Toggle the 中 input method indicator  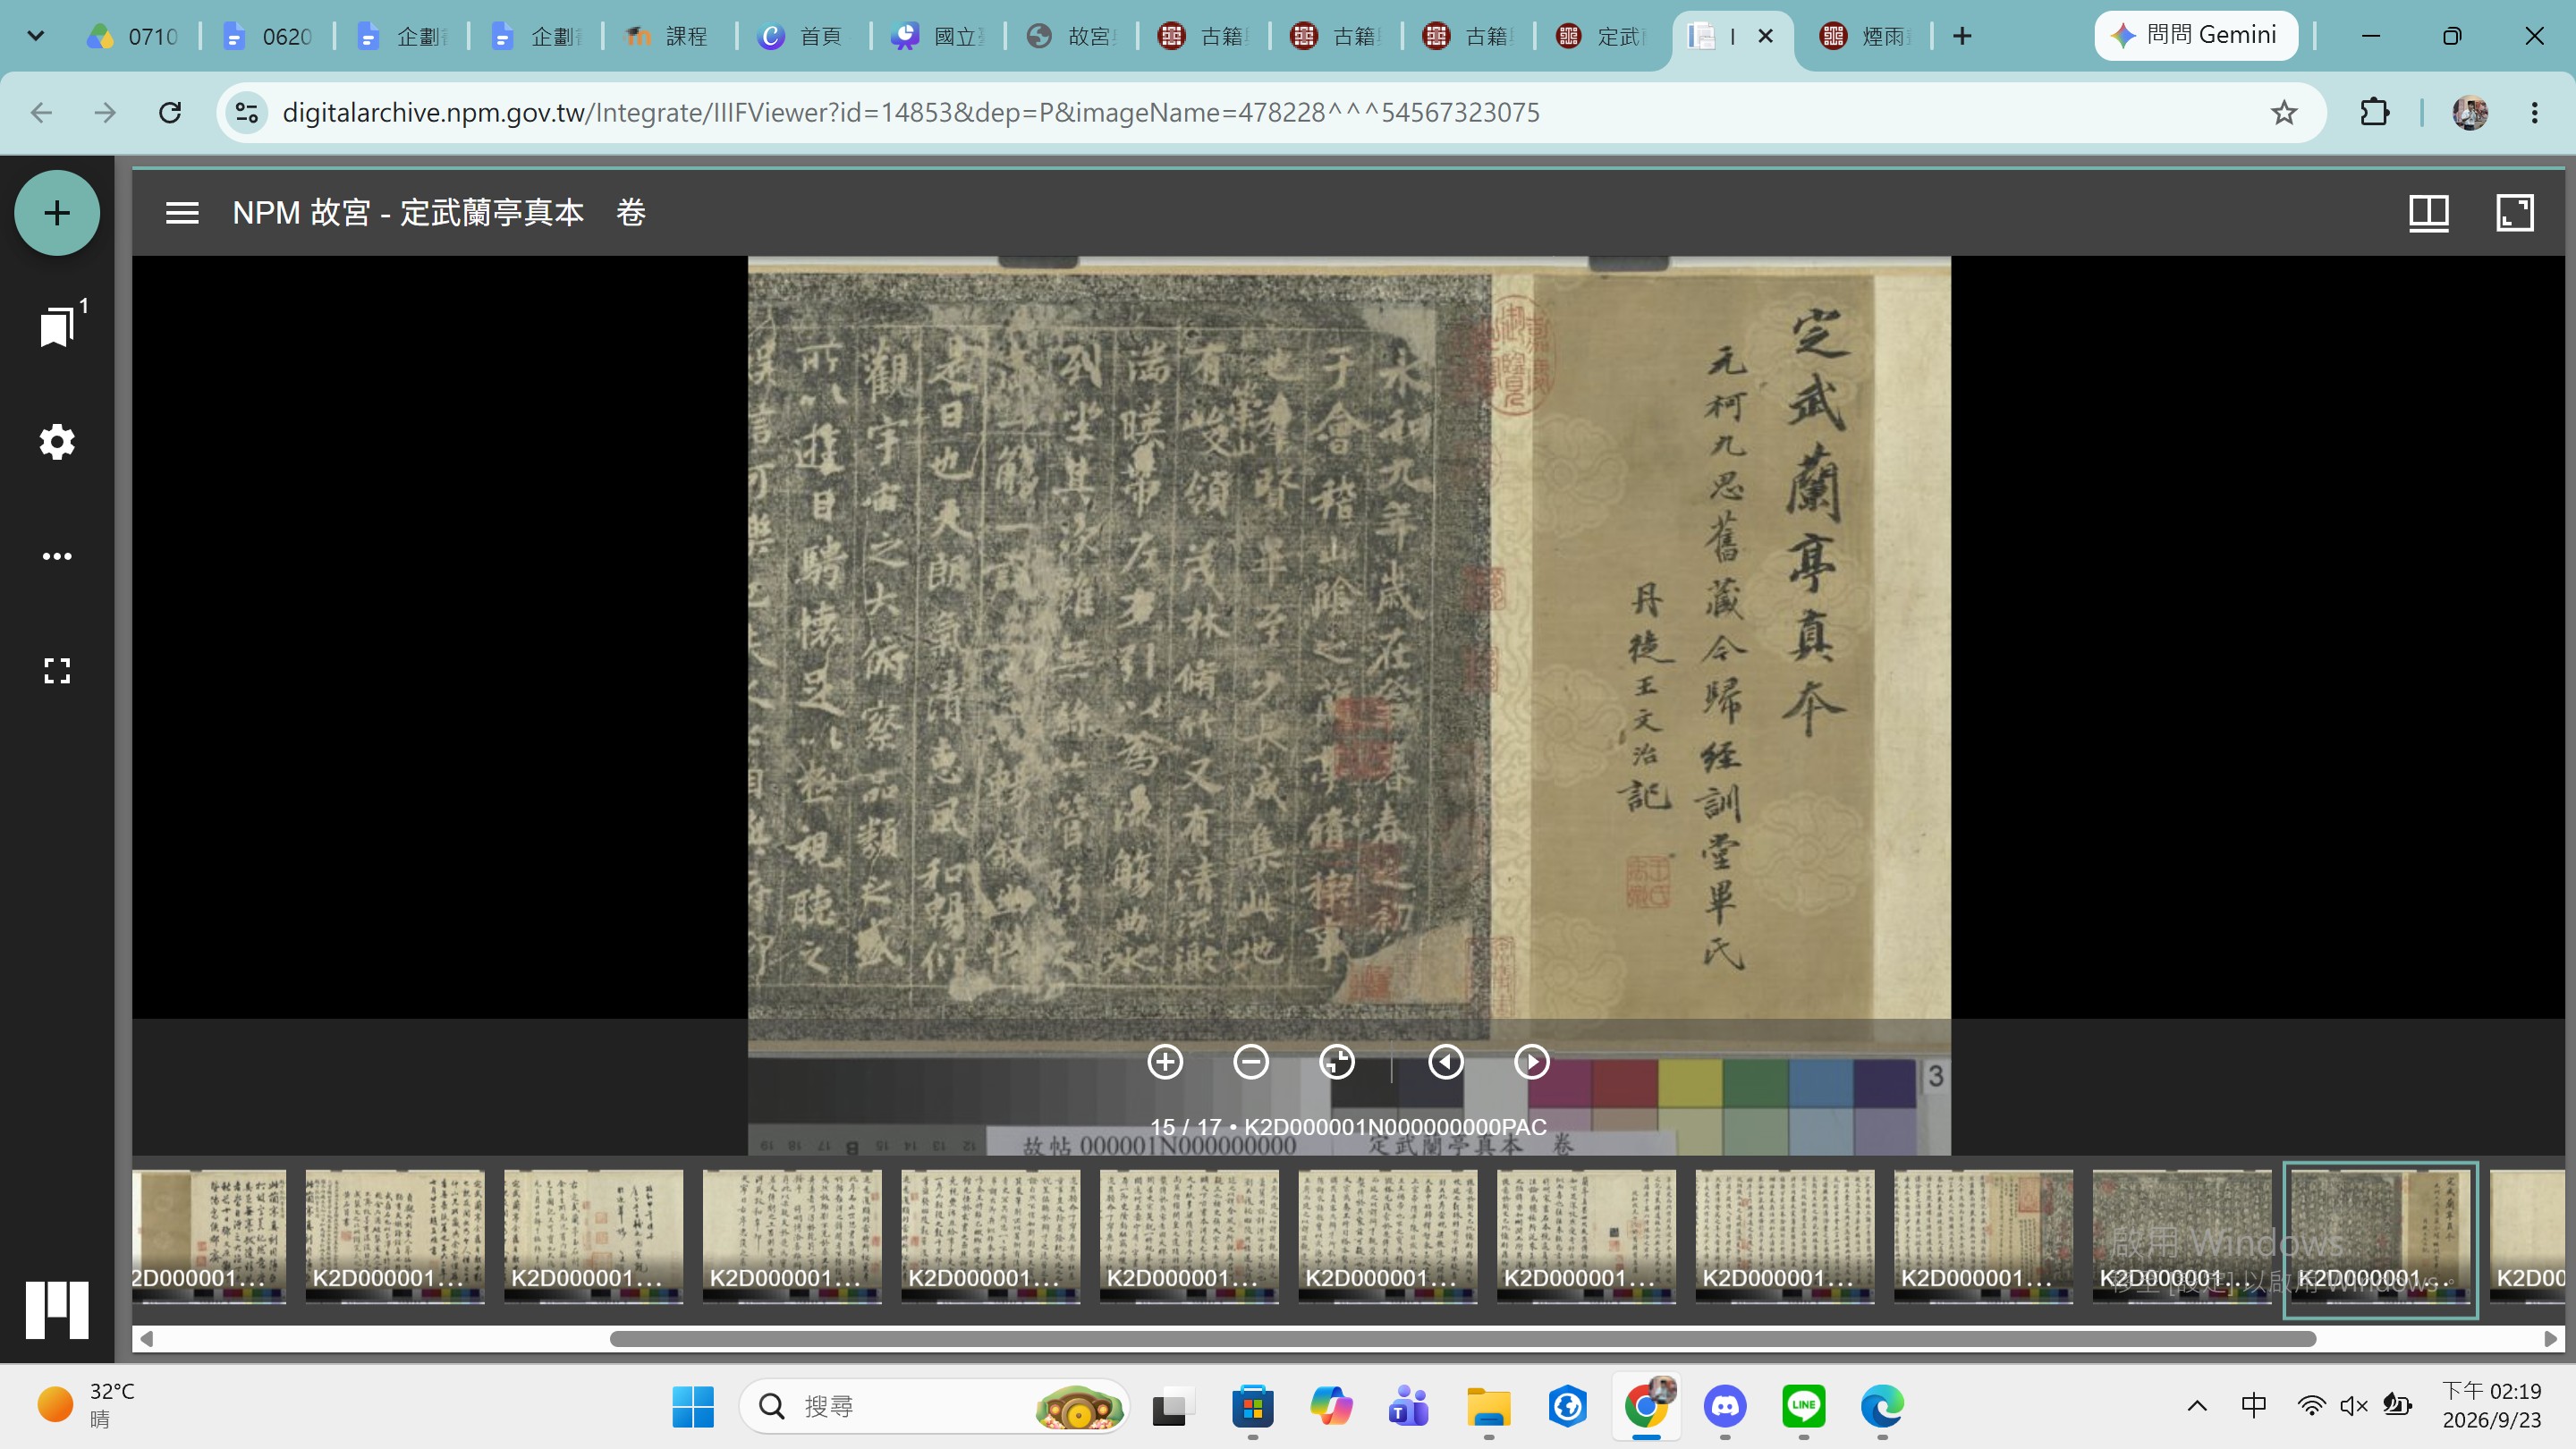(x=2254, y=1406)
